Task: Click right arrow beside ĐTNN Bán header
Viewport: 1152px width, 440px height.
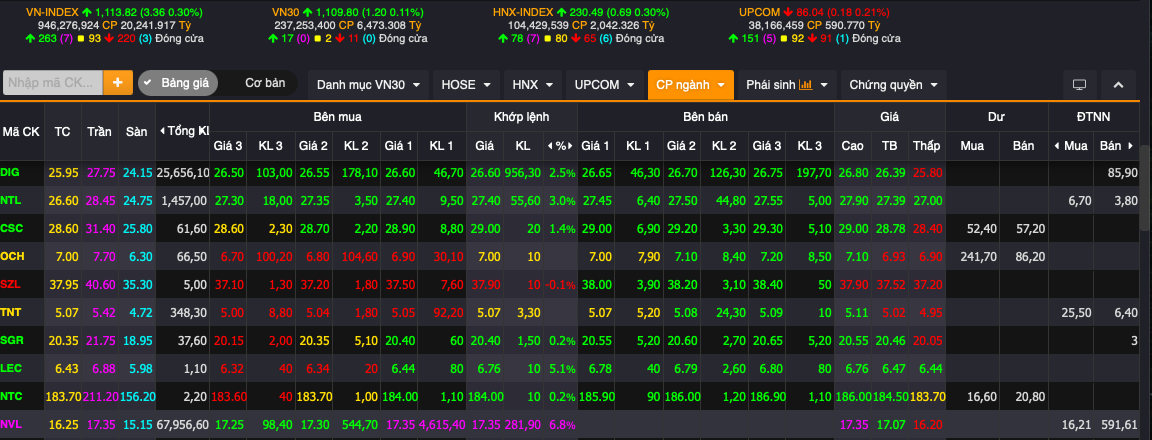Action: 1131,146
